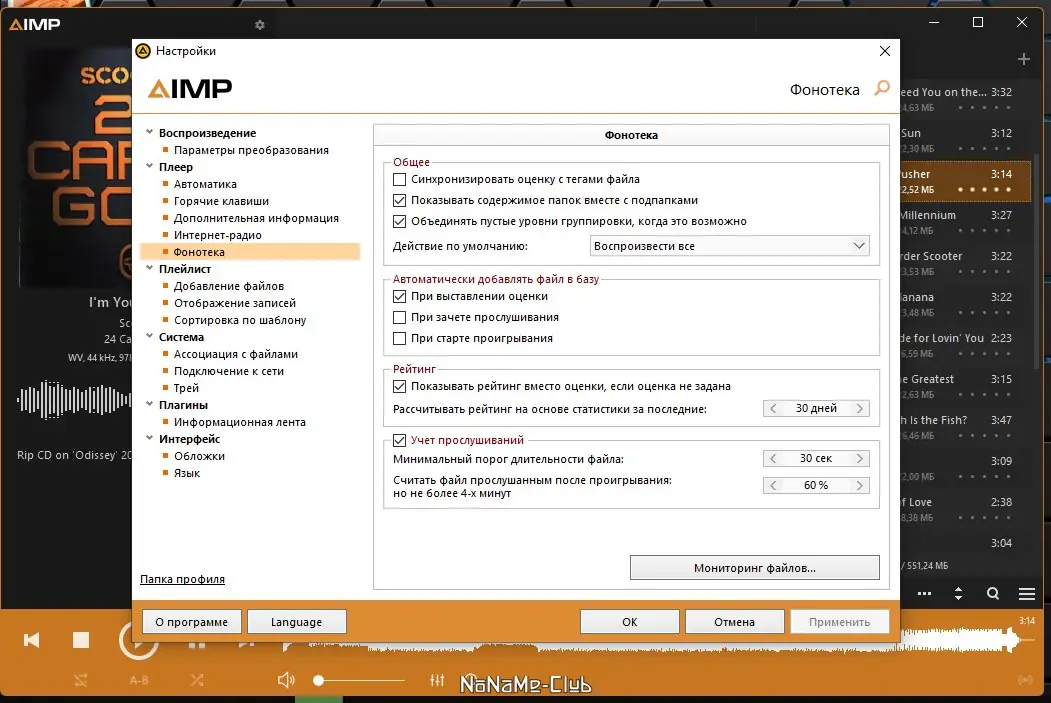Collapse the 'Система' settings branch
Viewport: 1051px width, 703px height.
click(x=151, y=337)
